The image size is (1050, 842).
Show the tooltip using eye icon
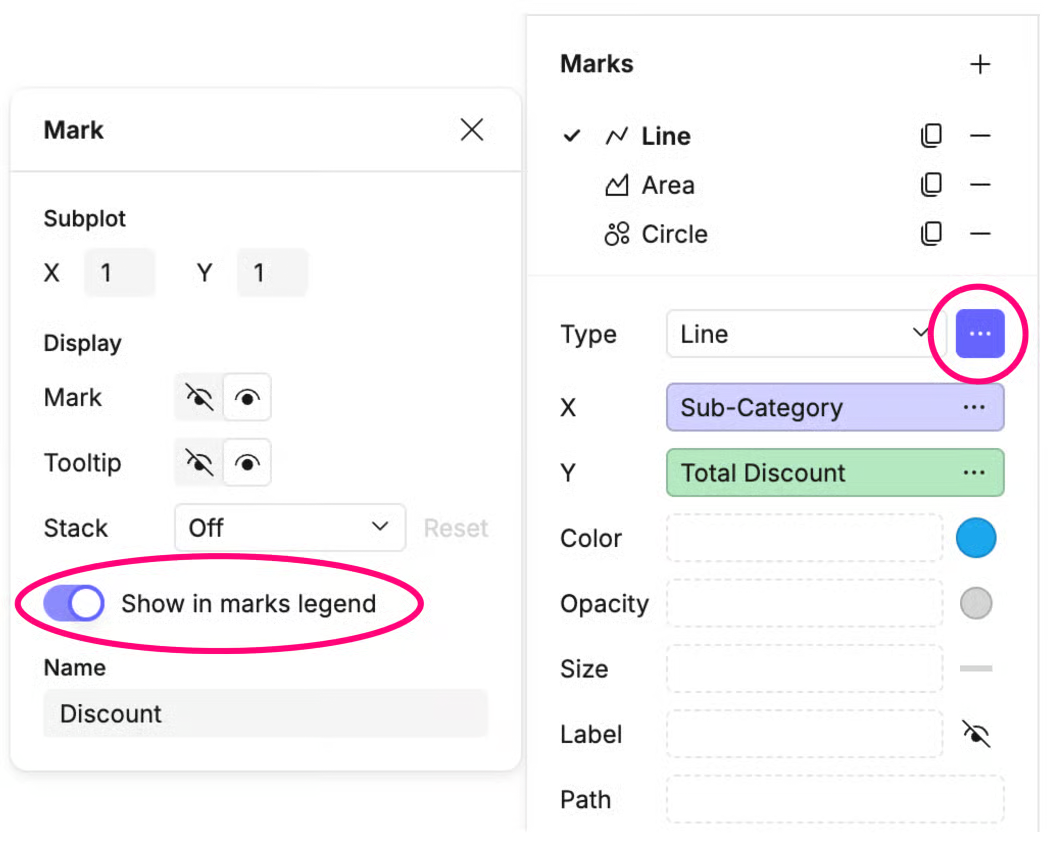click(247, 463)
